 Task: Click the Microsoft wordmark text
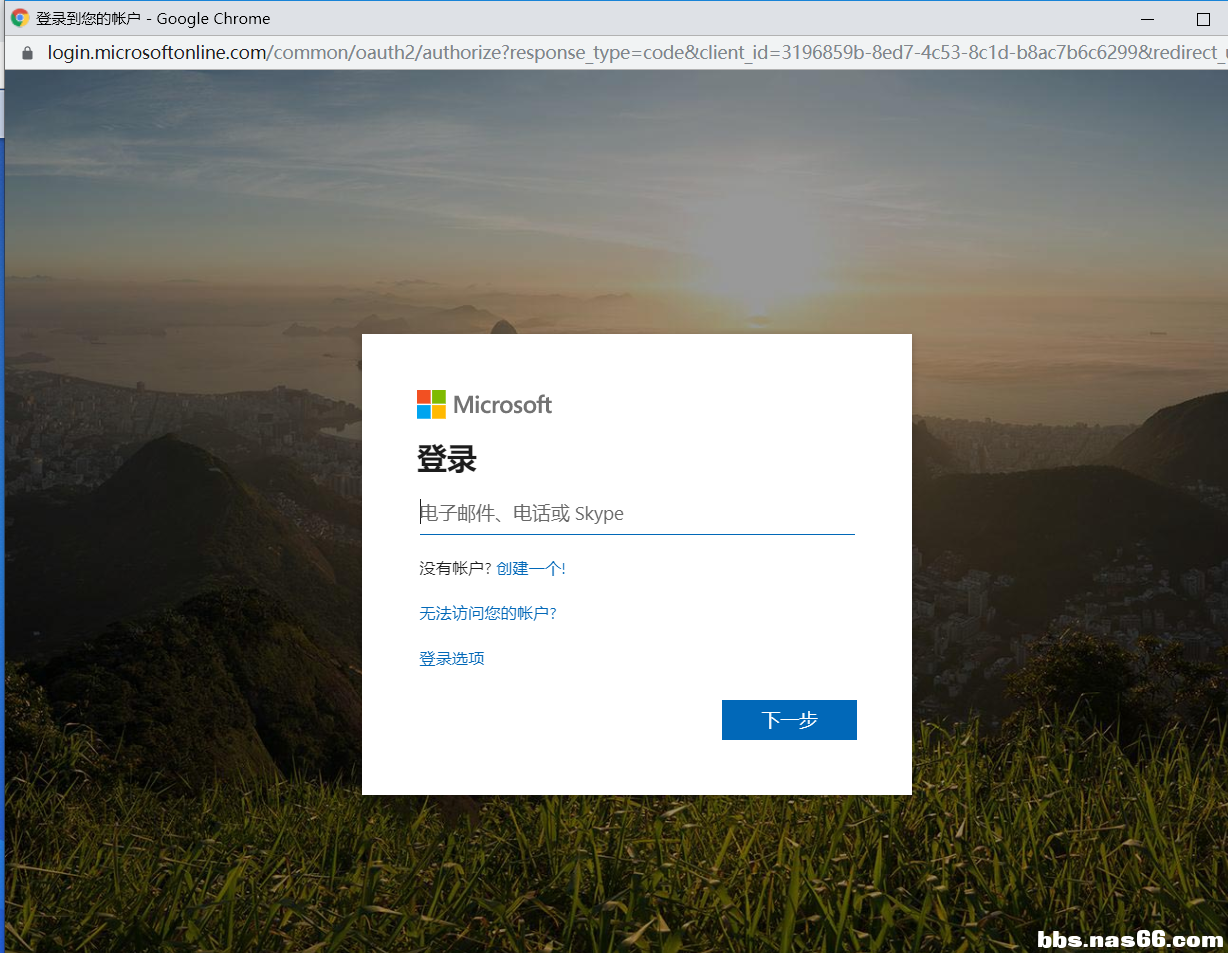pos(502,404)
